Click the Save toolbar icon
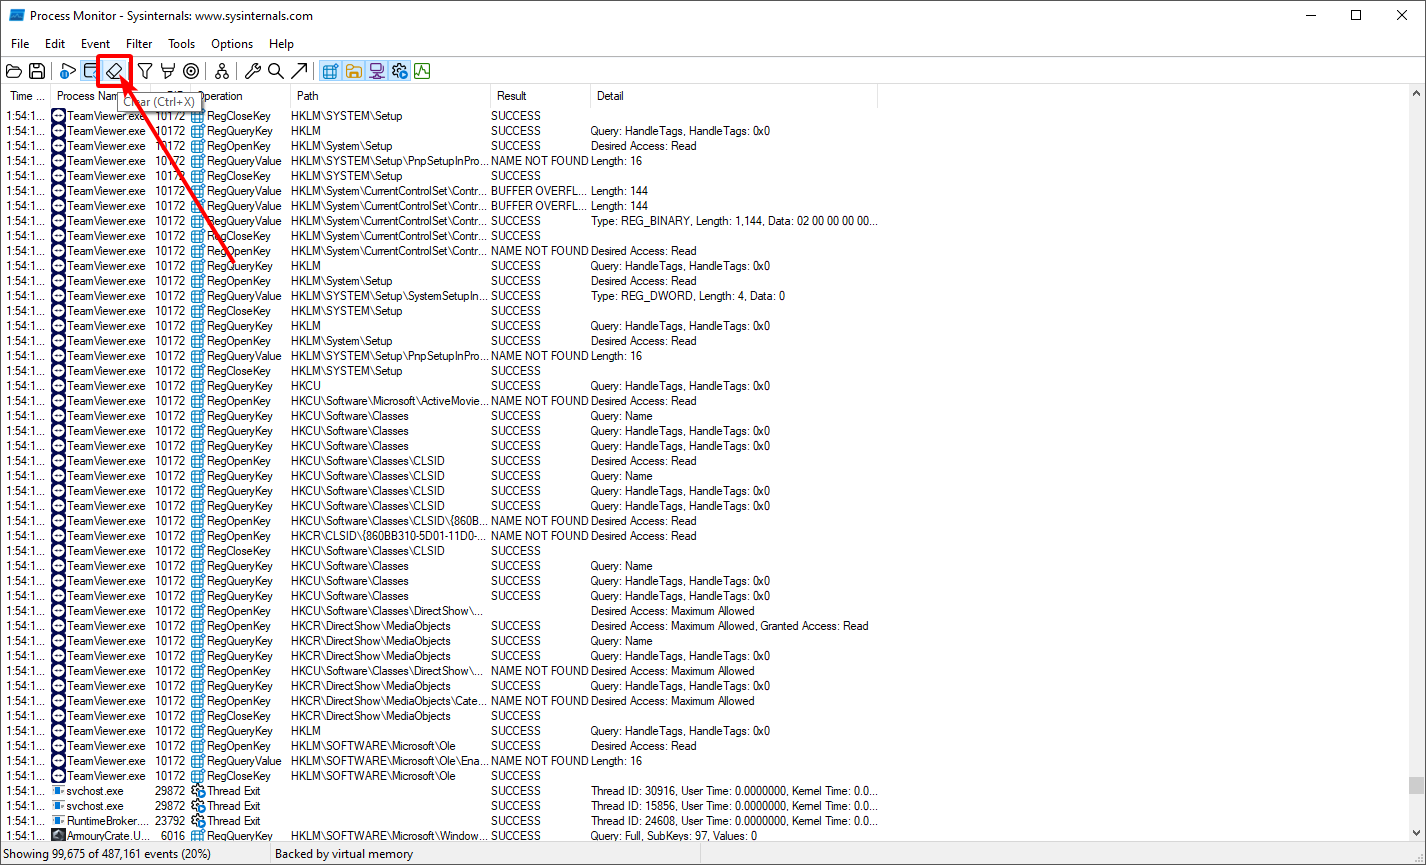 click(x=37, y=71)
